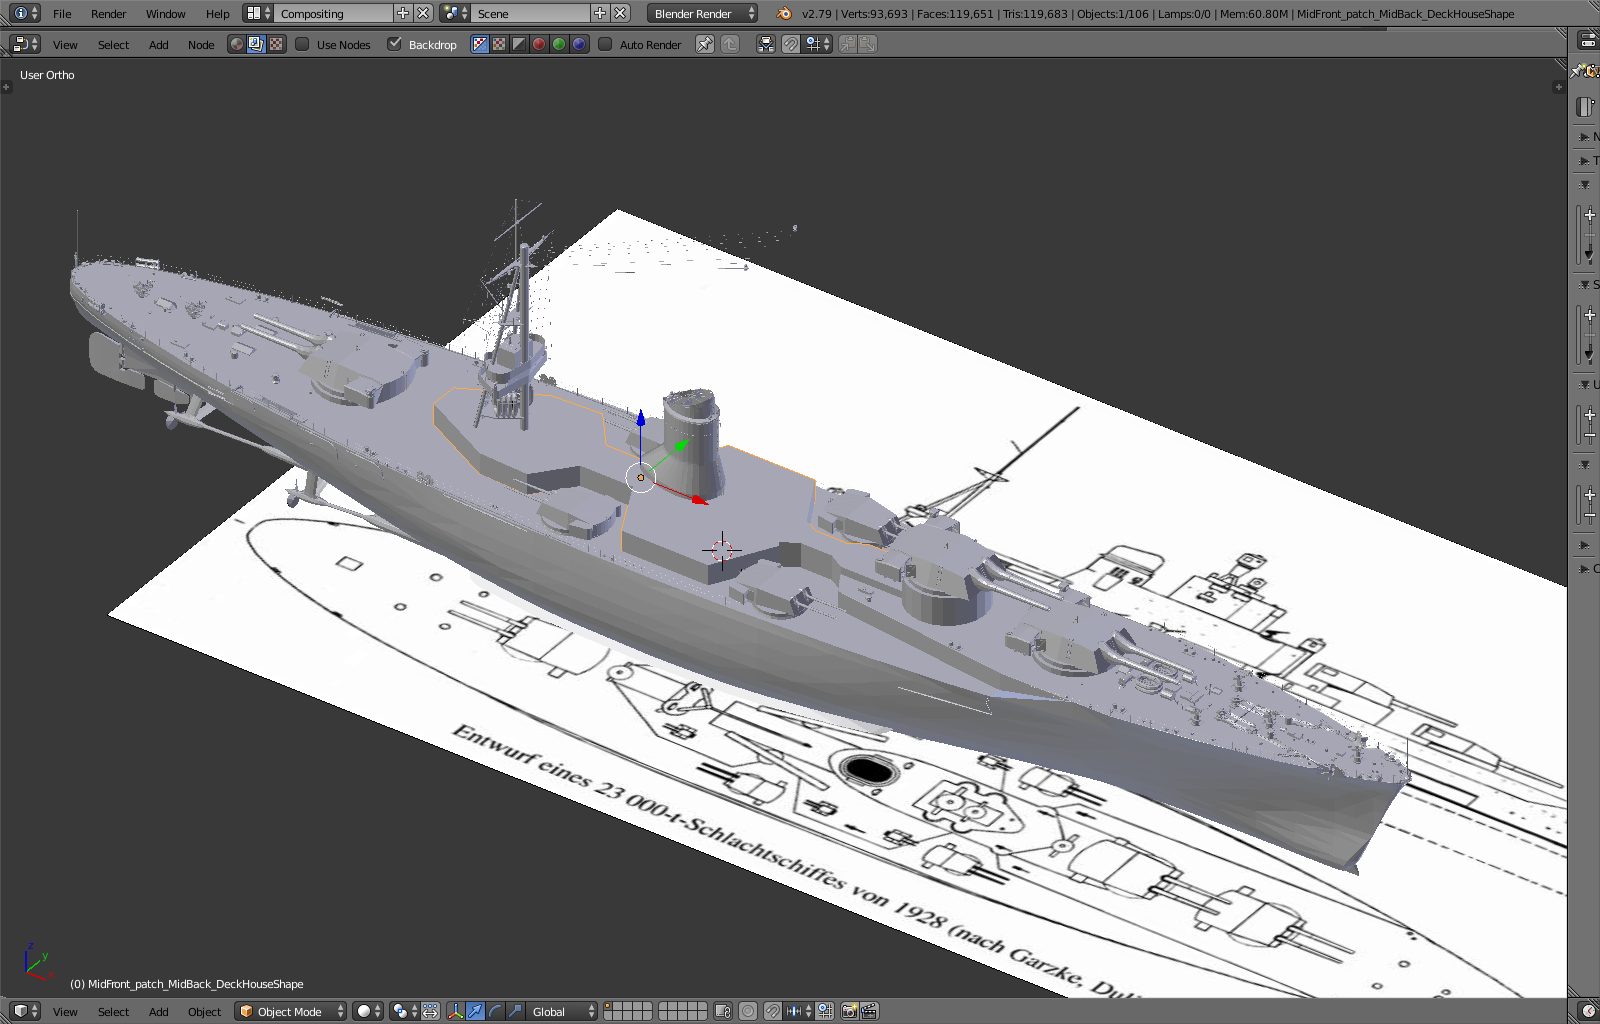Open the node editor View menu
This screenshot has height=1024, width=1600.
pyautogui.click(x=65, y=45)
